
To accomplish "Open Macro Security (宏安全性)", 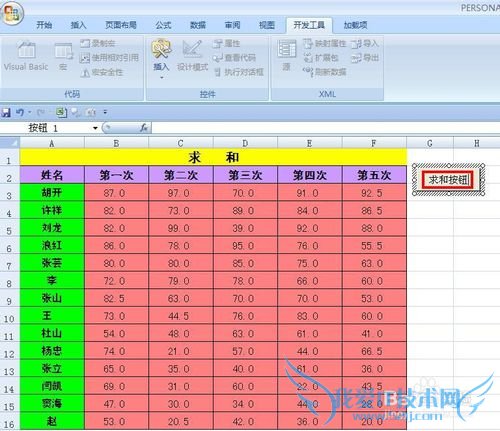I will (x=102, y=72).
